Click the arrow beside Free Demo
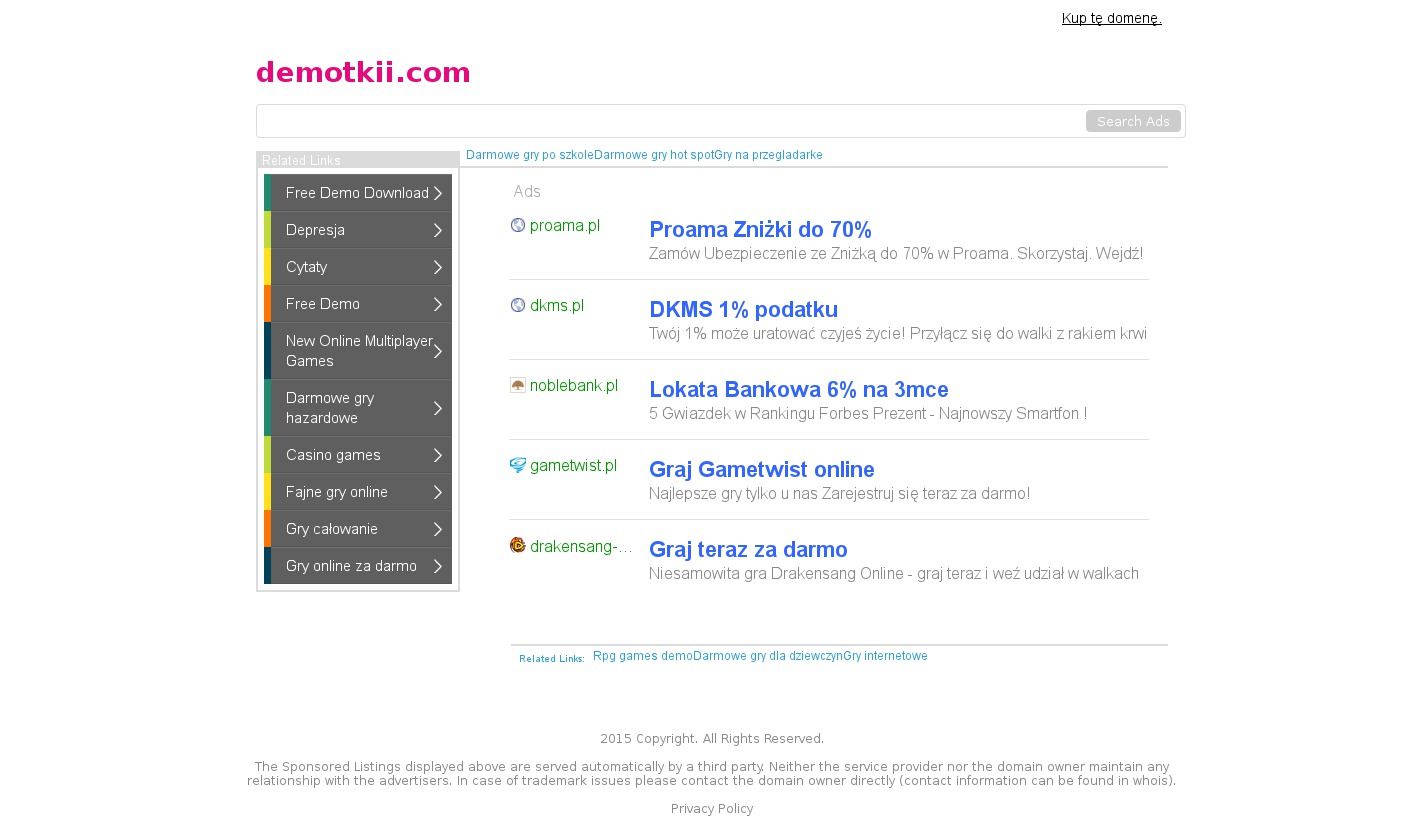Image resolution: width=1424 pixels, height=816 pixels. [438, 304]
